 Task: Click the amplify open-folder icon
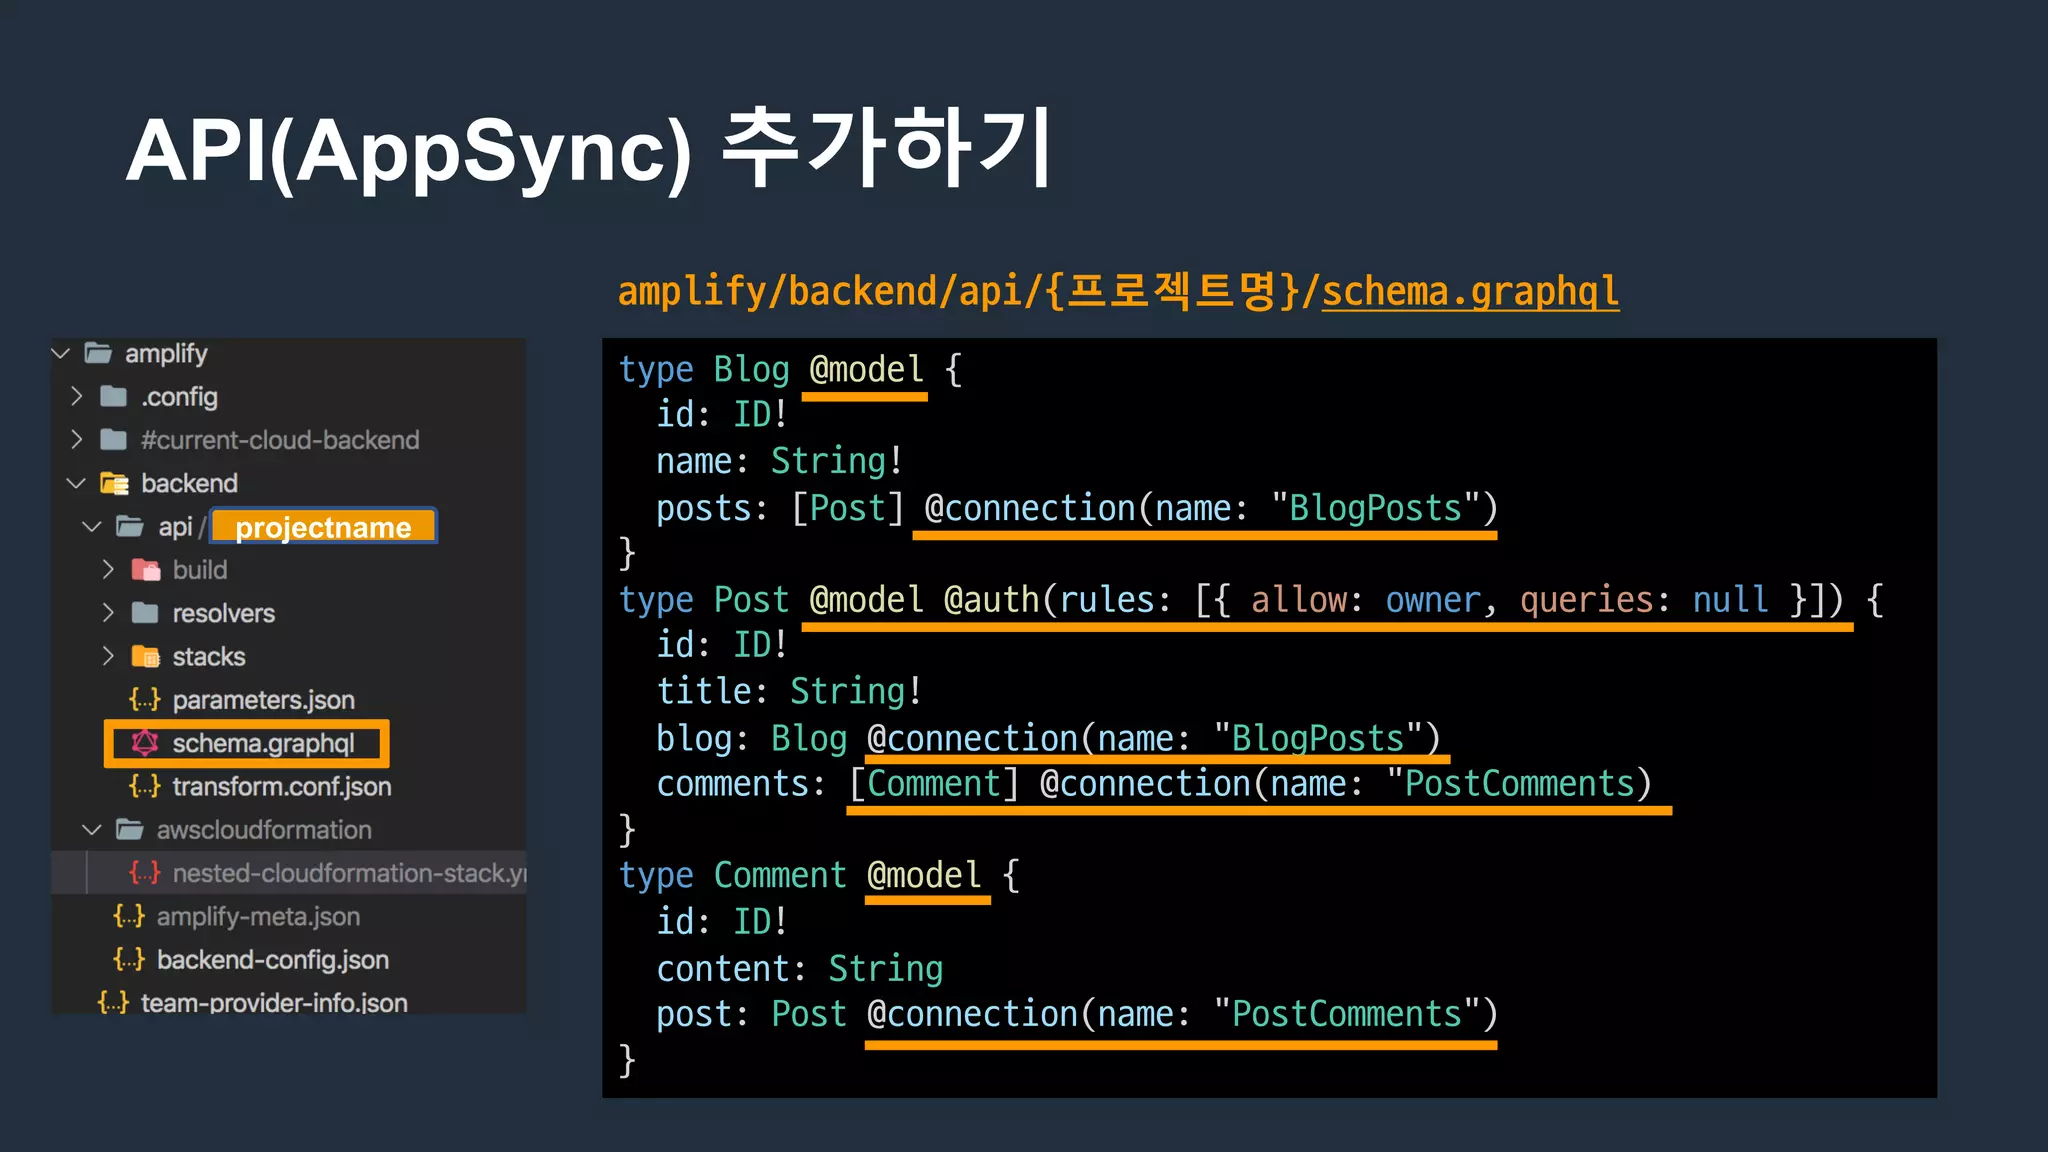click(x=98, y=352)
